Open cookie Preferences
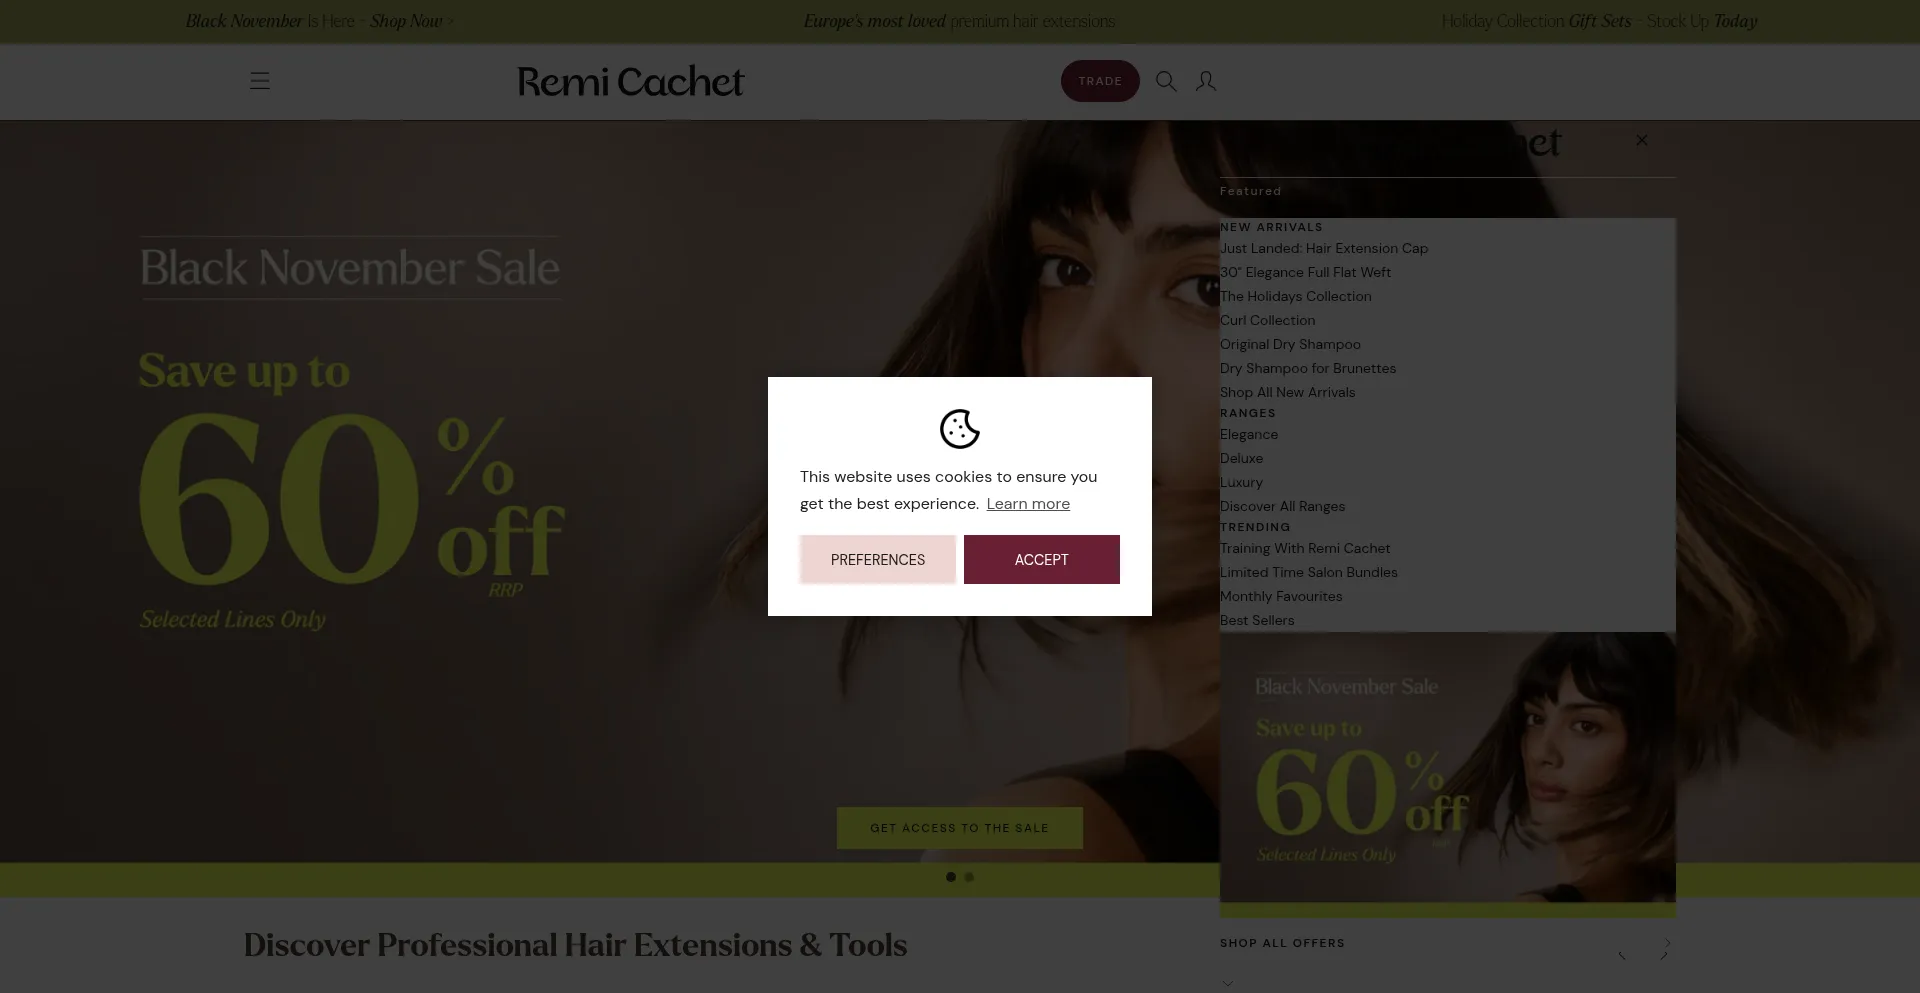1920x993 pixels. click(x=878, y=559)
